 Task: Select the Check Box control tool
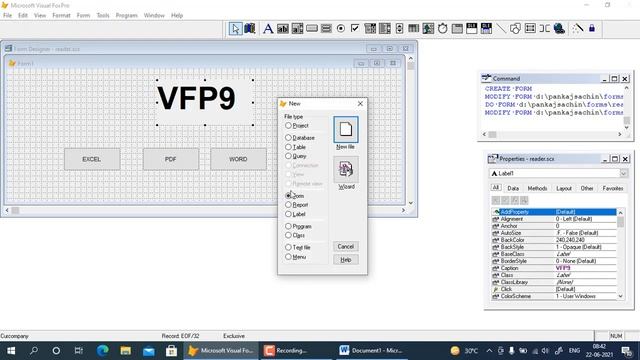355,29
